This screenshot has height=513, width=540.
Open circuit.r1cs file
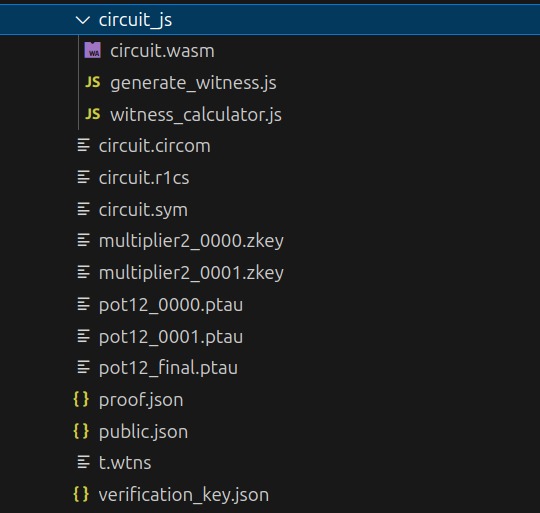pyautogui.click(x=144, y=178)
